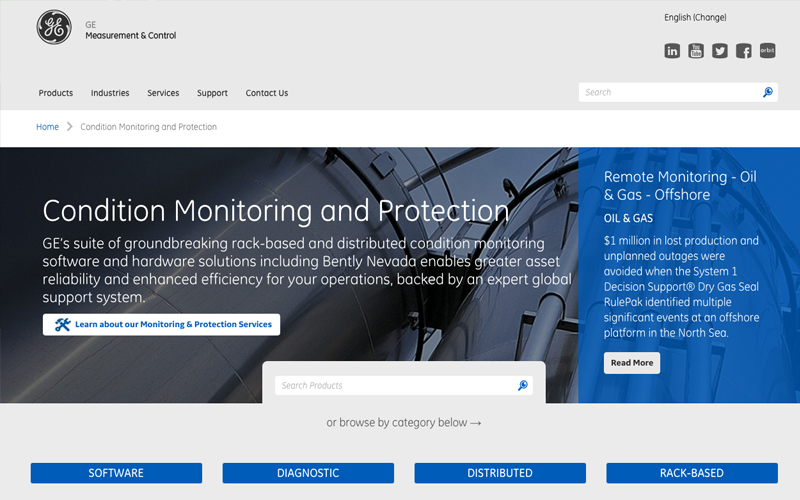Image resolution: width=800 pixels, height=500 pixels.
Task: Click the OIL & GAS label
Action: click(x=628, y=218)
